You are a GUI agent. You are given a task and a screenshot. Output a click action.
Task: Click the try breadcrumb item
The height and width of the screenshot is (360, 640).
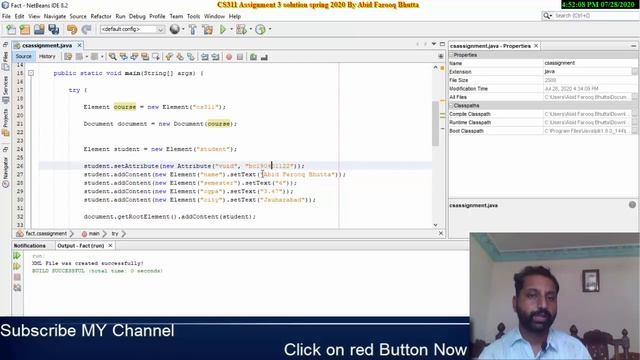[115, 233]
